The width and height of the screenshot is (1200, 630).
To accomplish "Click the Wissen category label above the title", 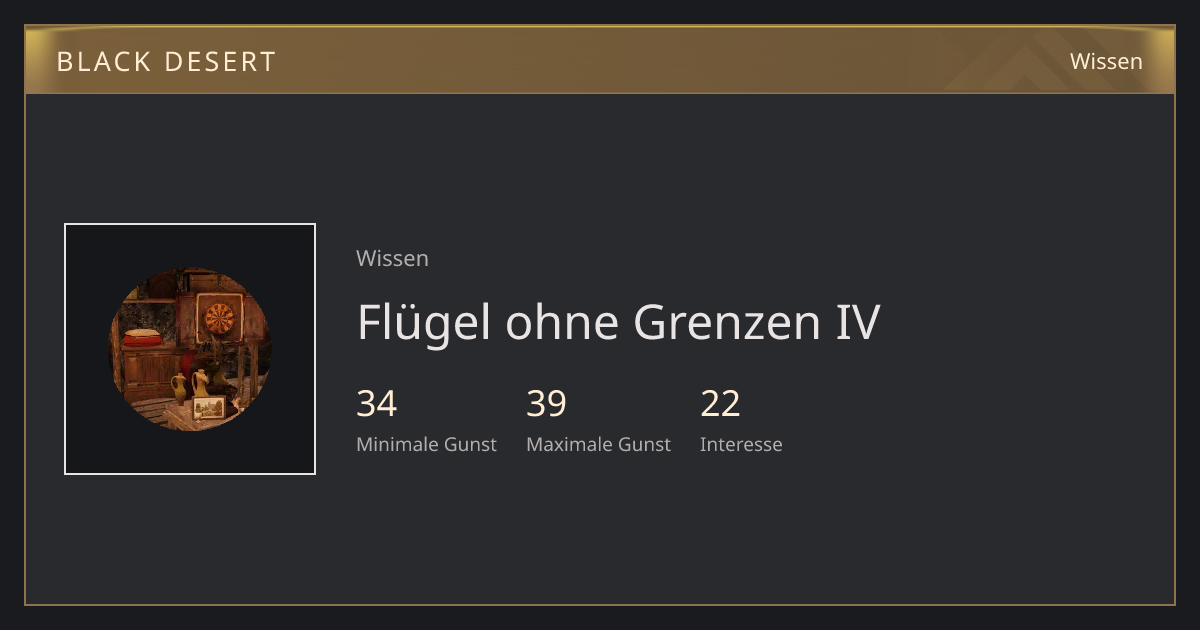I will (x=392, y=258).
